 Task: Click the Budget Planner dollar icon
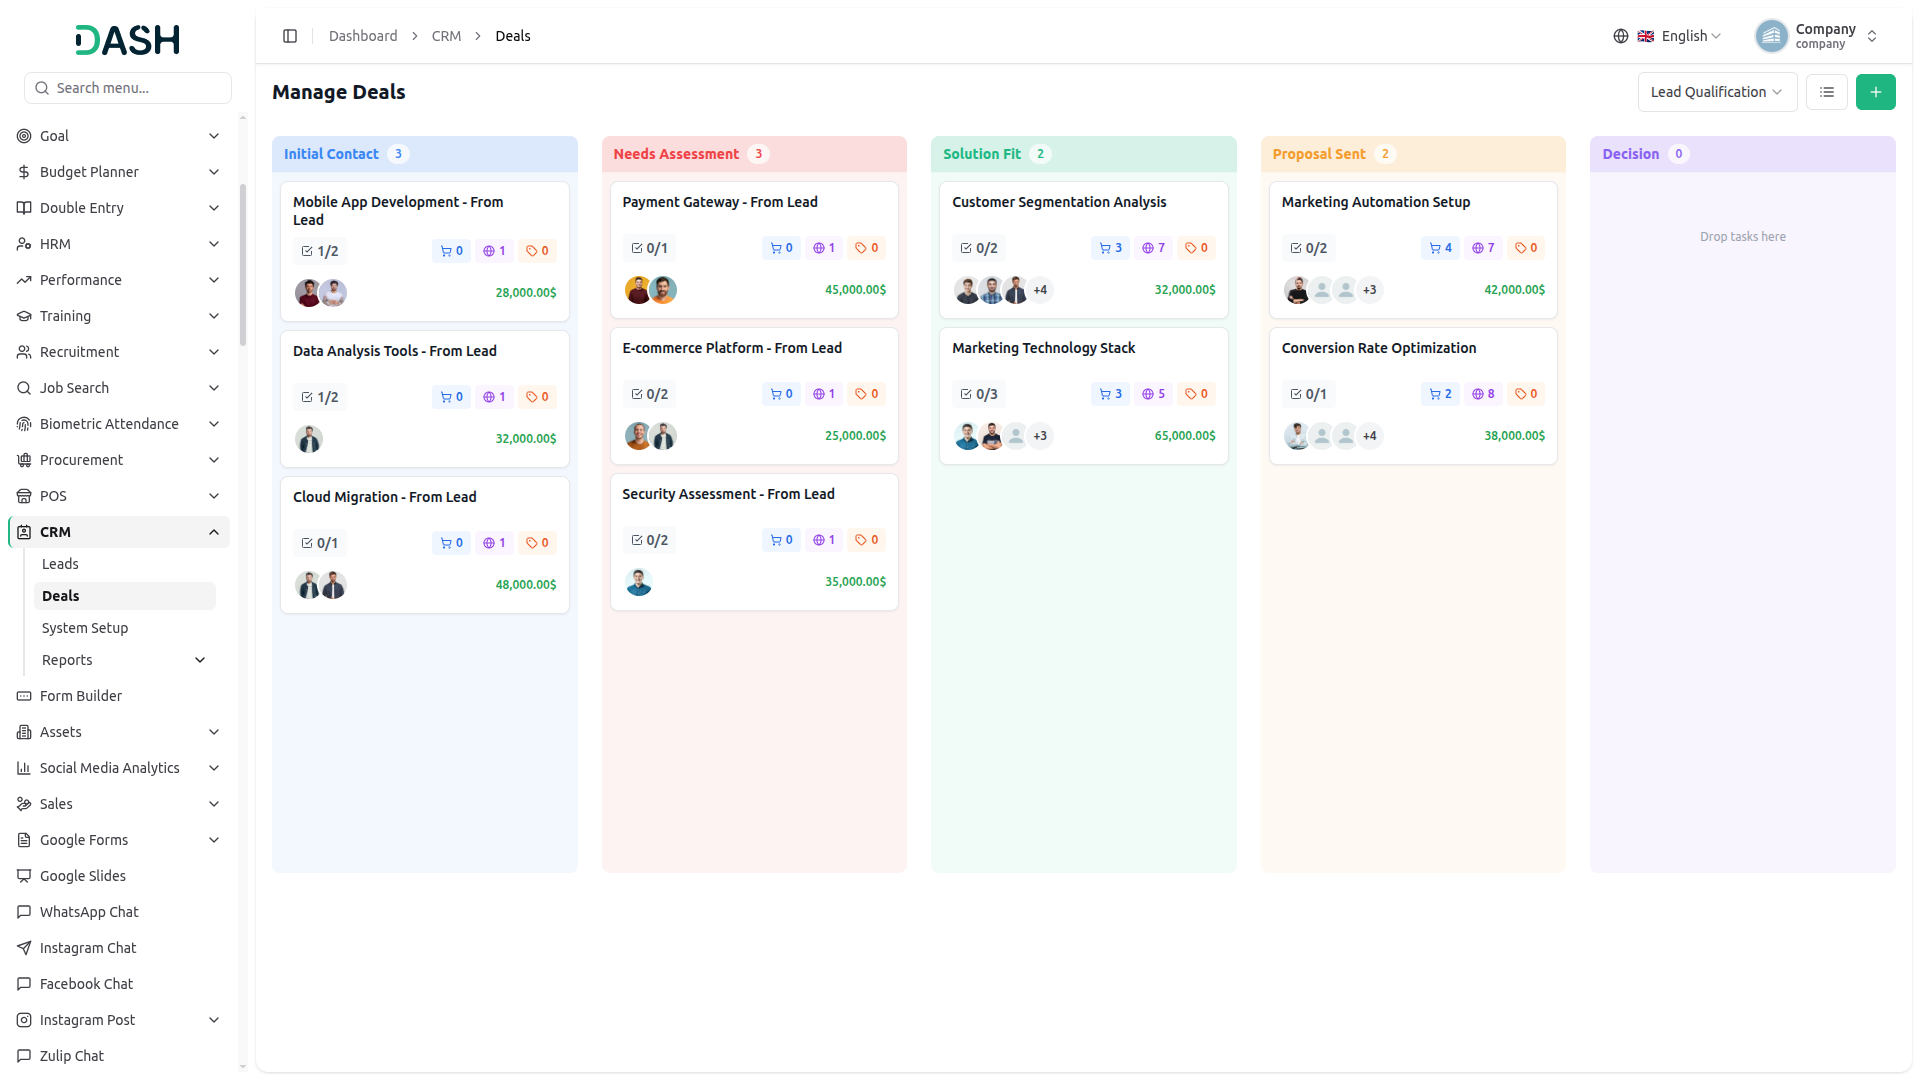pos(24,172)
